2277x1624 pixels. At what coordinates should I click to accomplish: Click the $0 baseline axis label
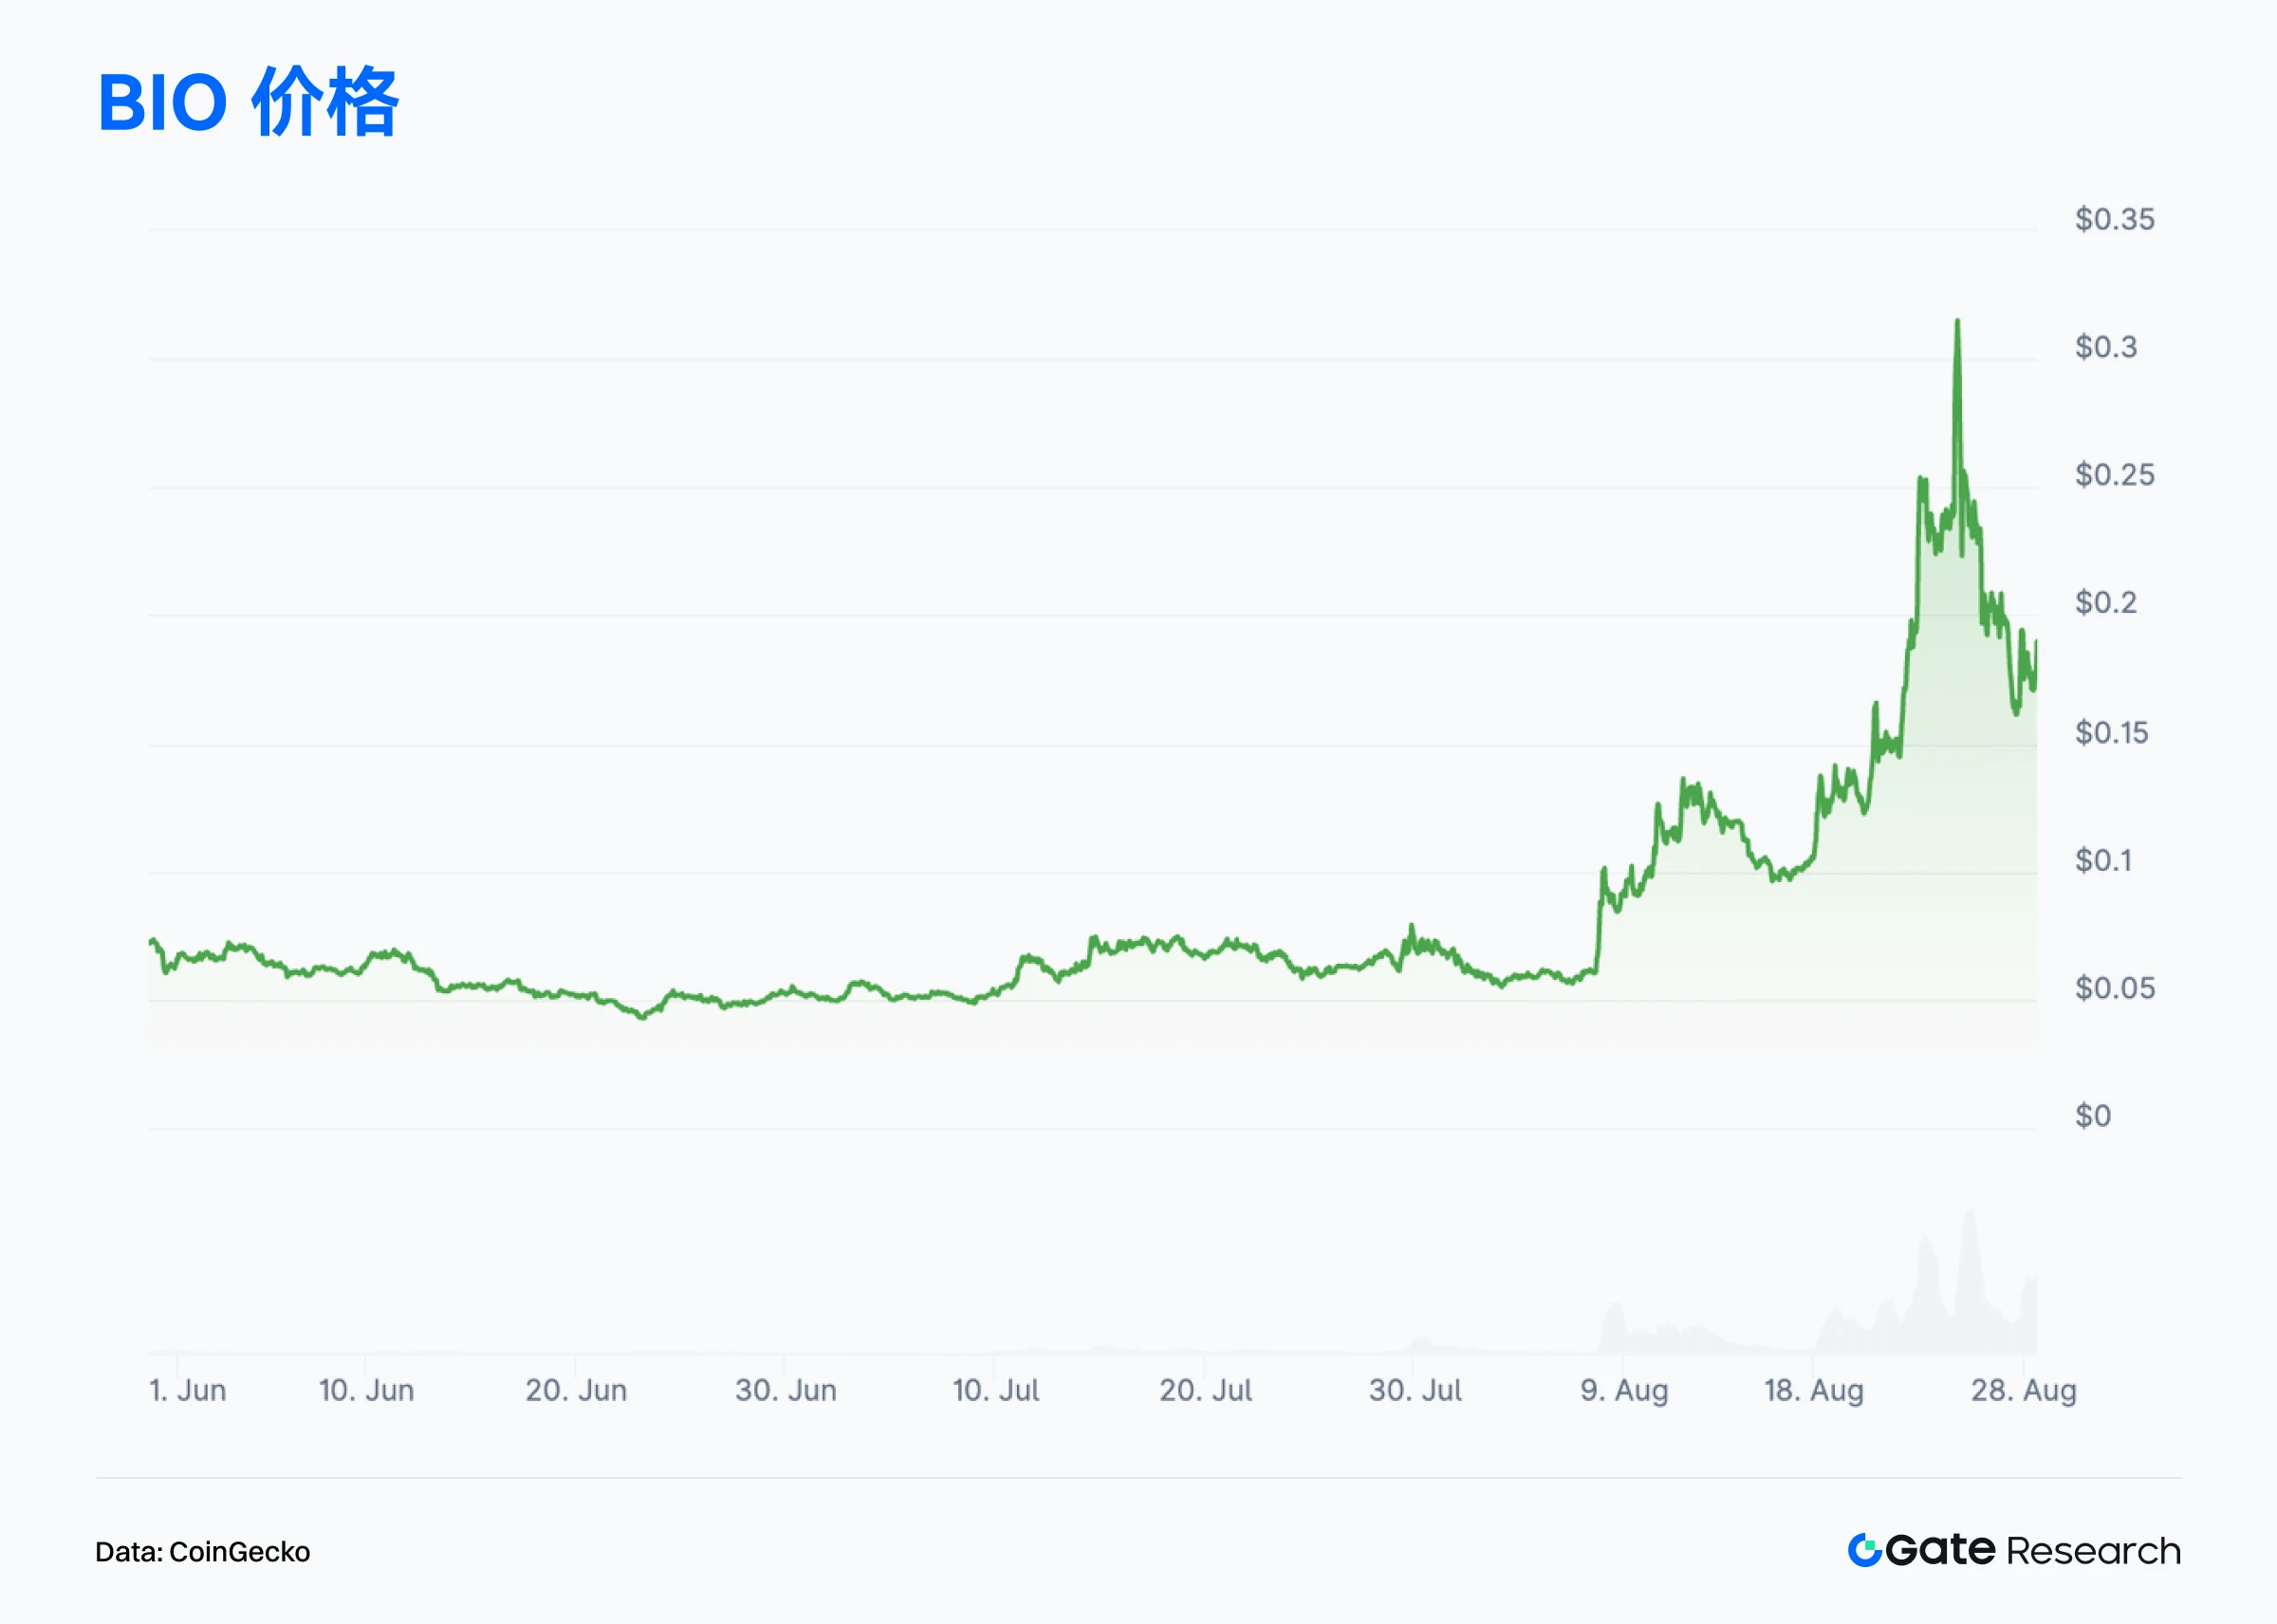click(x=2092, y=1116)
